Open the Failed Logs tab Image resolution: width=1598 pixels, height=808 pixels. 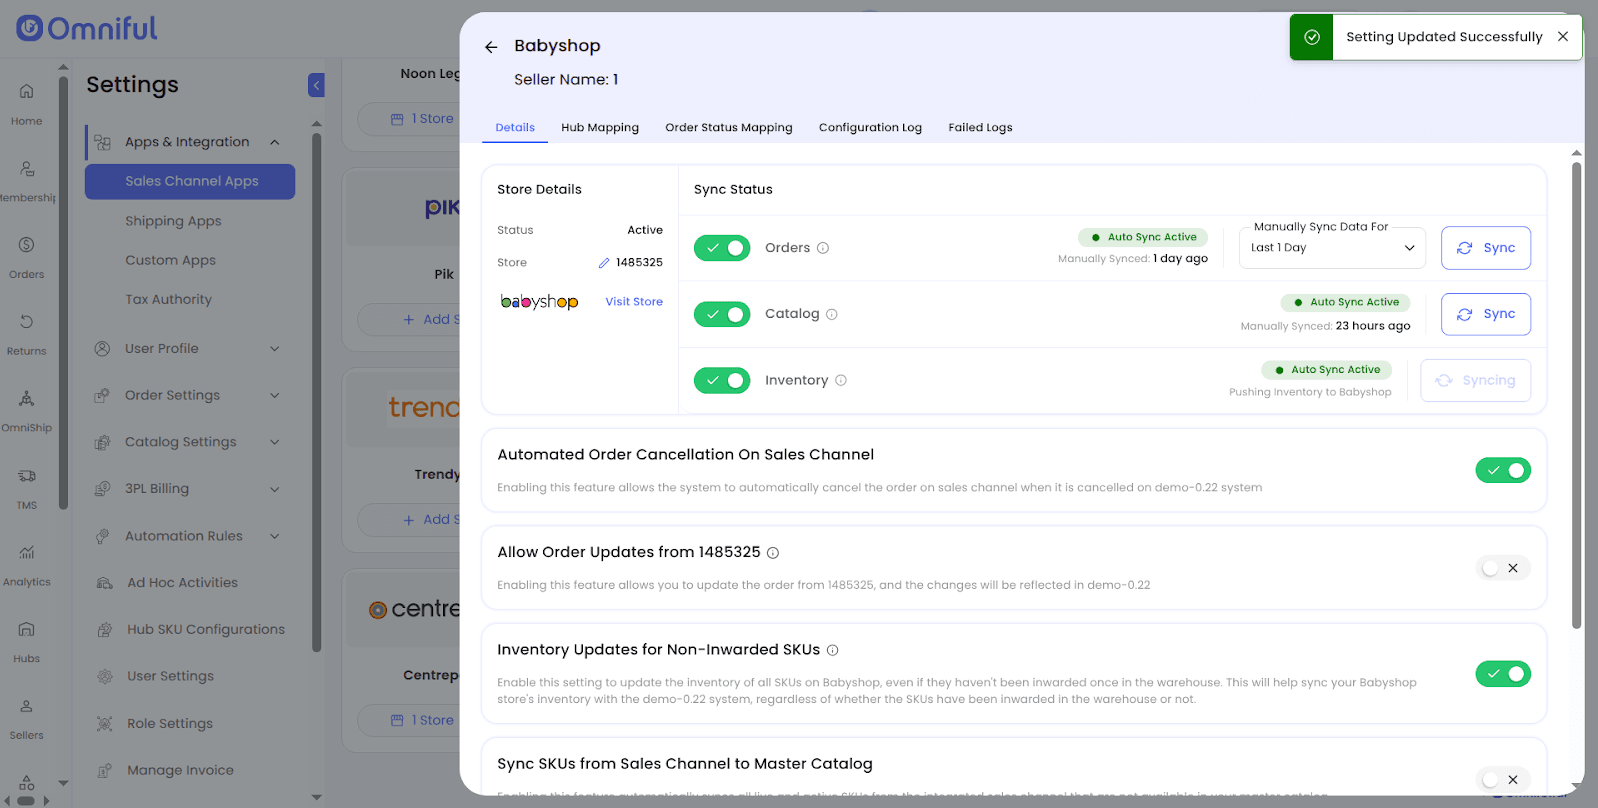click(980, 128)
